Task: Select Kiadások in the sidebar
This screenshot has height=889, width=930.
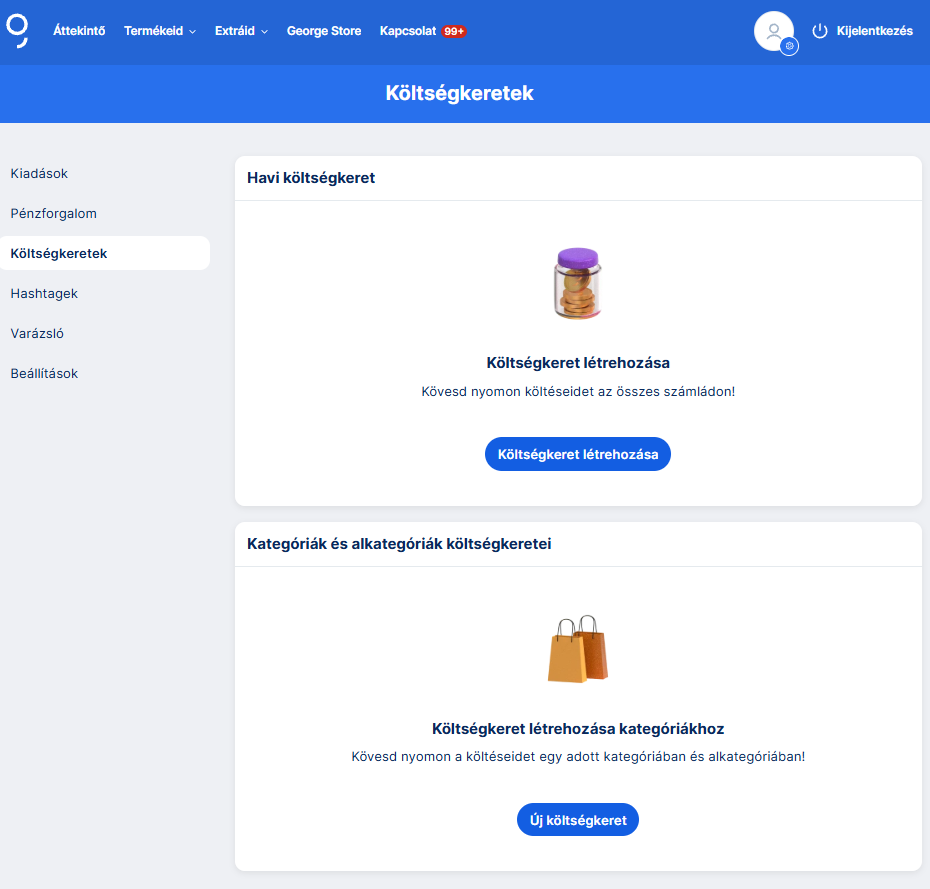Action: (39, 174)
